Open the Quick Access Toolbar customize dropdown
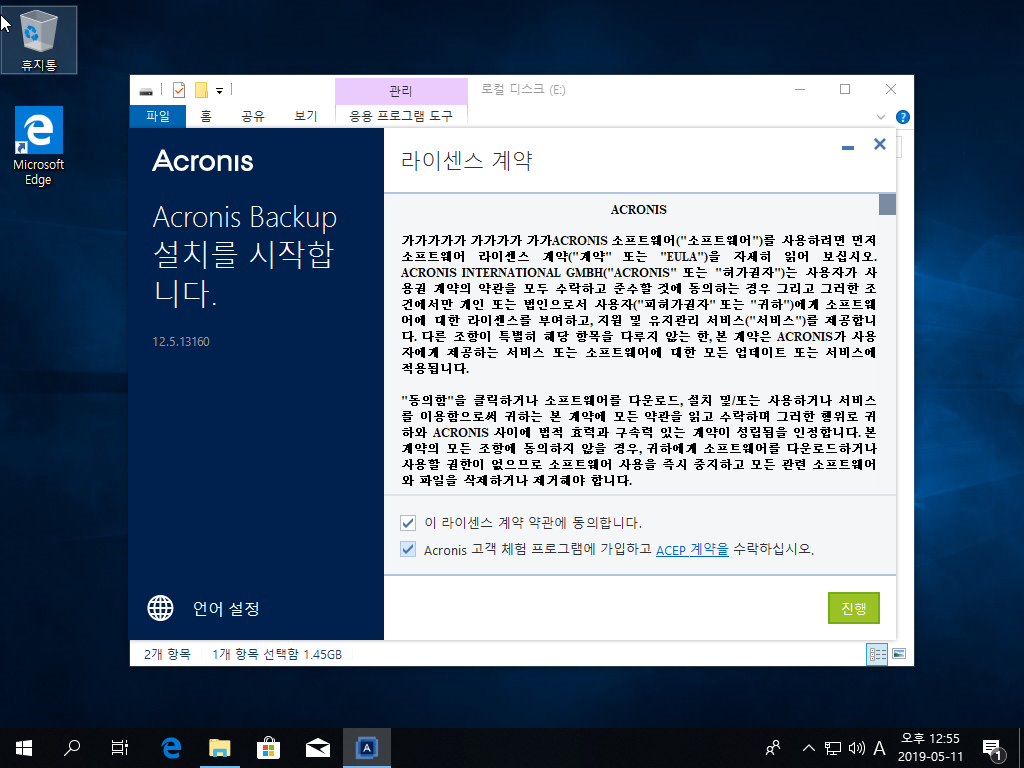 click(x=219, y=91)
